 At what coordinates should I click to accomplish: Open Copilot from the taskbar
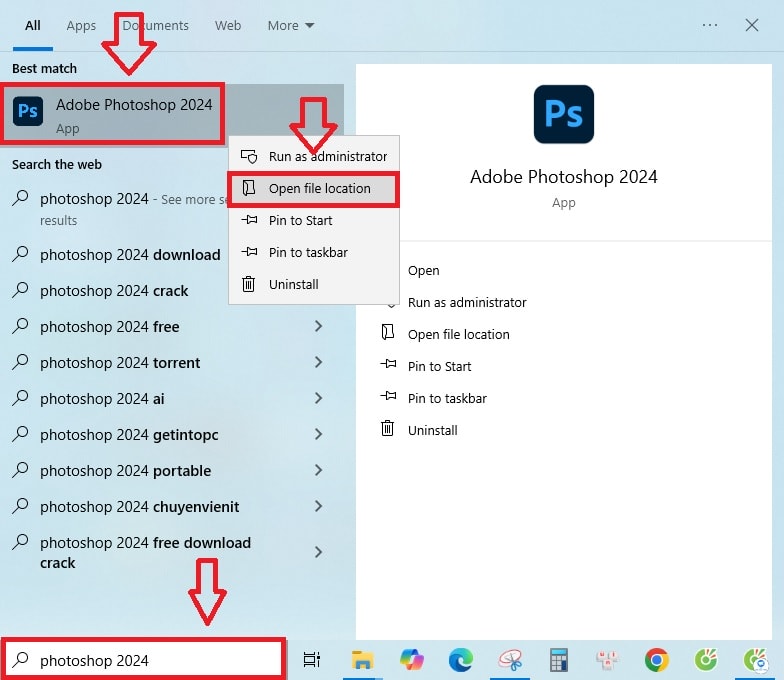412,660
